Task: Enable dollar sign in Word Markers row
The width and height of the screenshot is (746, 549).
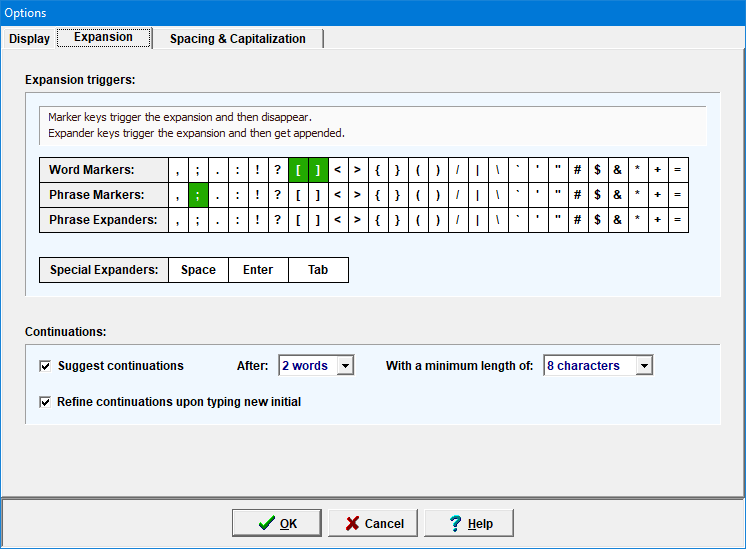Action: (x=597, y=170)
